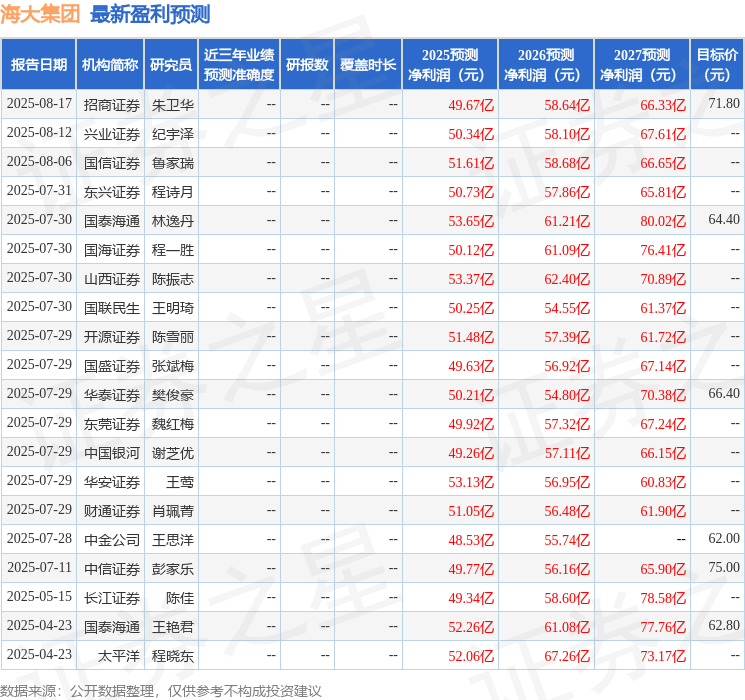The width and height of the screenshot is (745, 700).
Task: Select the 机构简称 column header
Action: click(110, 64)
